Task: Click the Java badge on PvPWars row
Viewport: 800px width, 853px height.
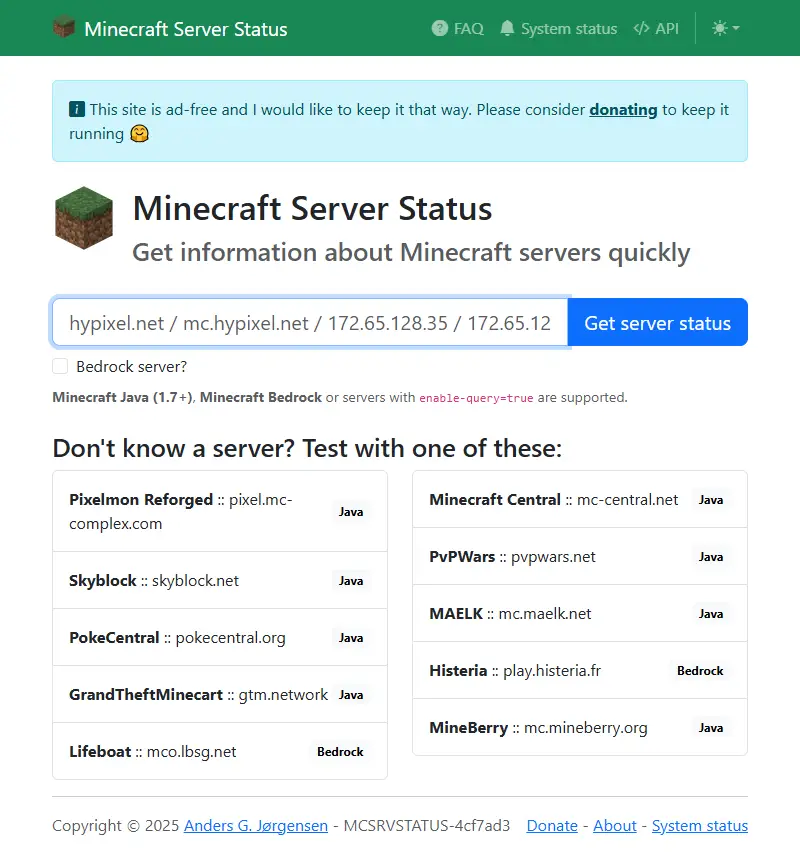Action: click(711, 557)
